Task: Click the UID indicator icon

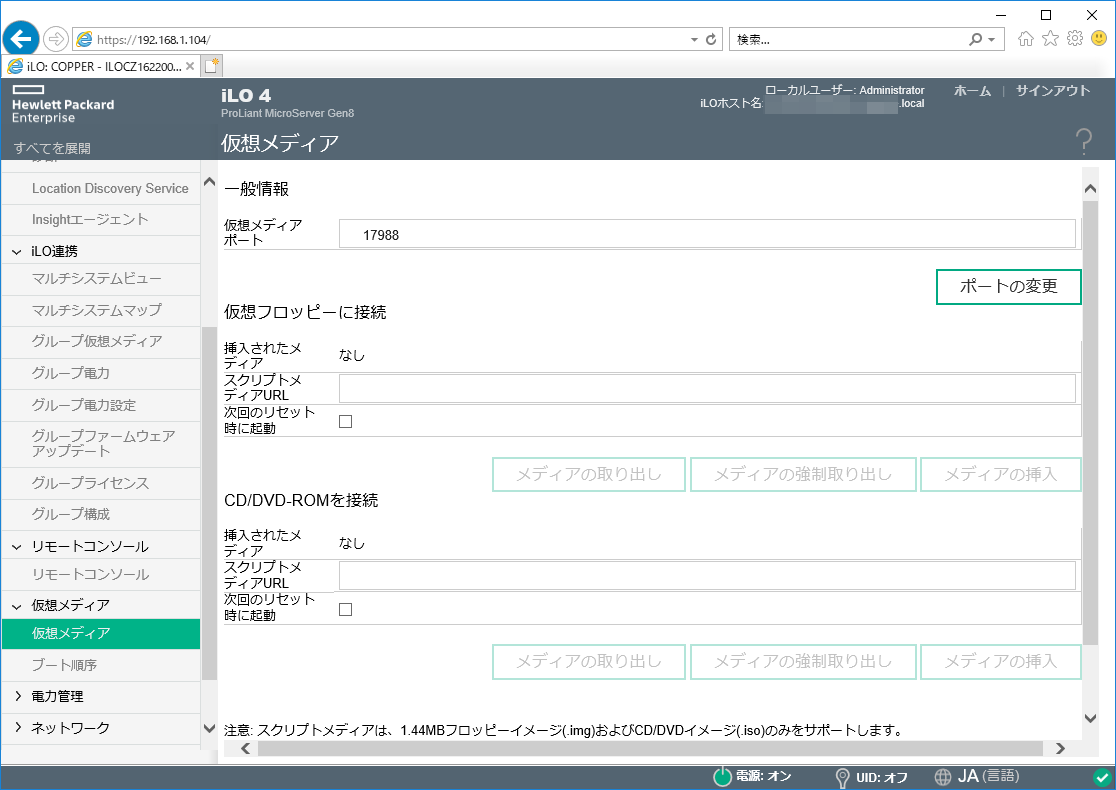Action: [843, 777]
